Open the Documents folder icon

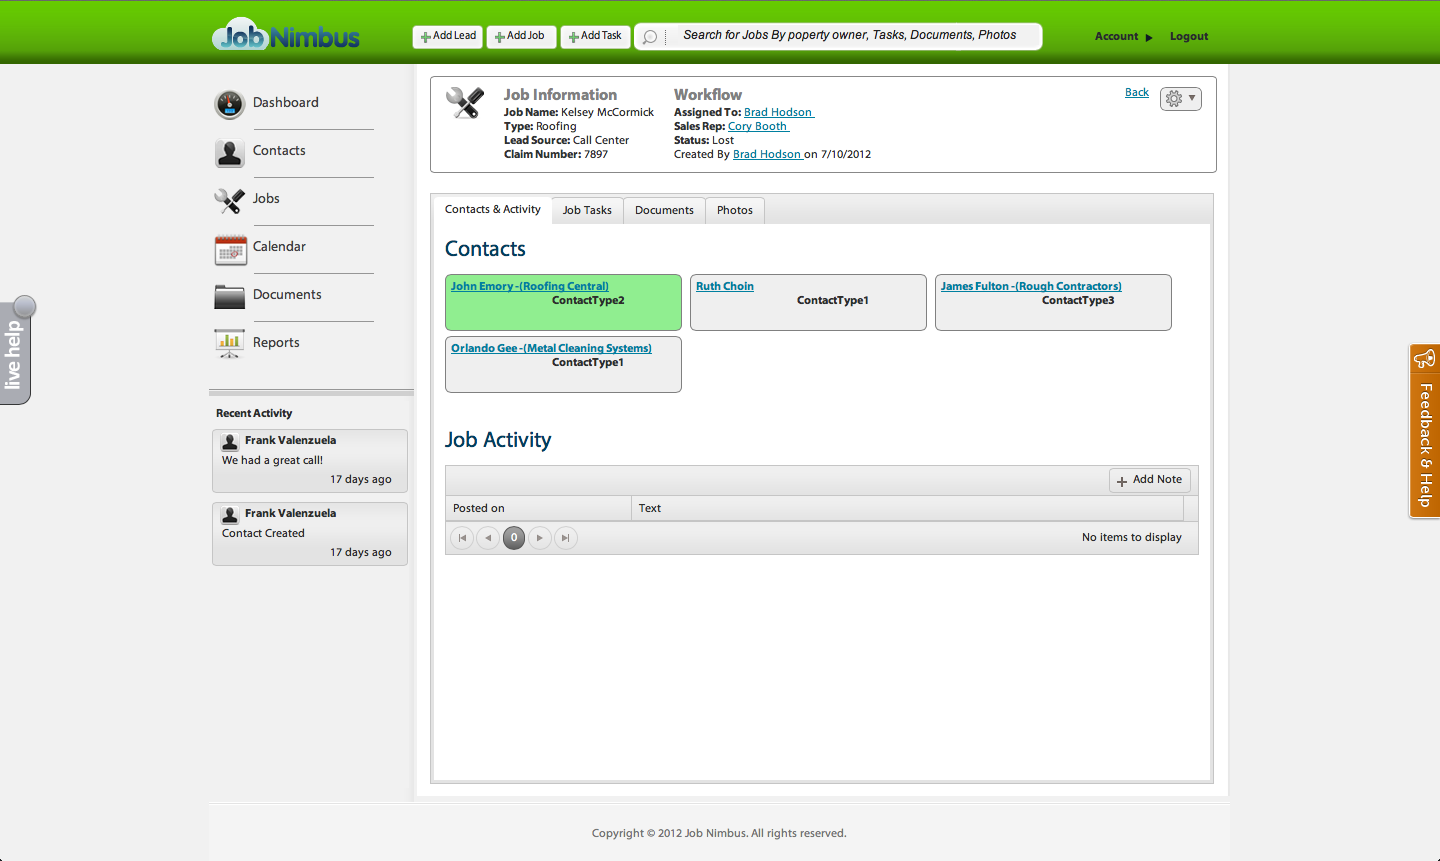(x=230, y=297)
